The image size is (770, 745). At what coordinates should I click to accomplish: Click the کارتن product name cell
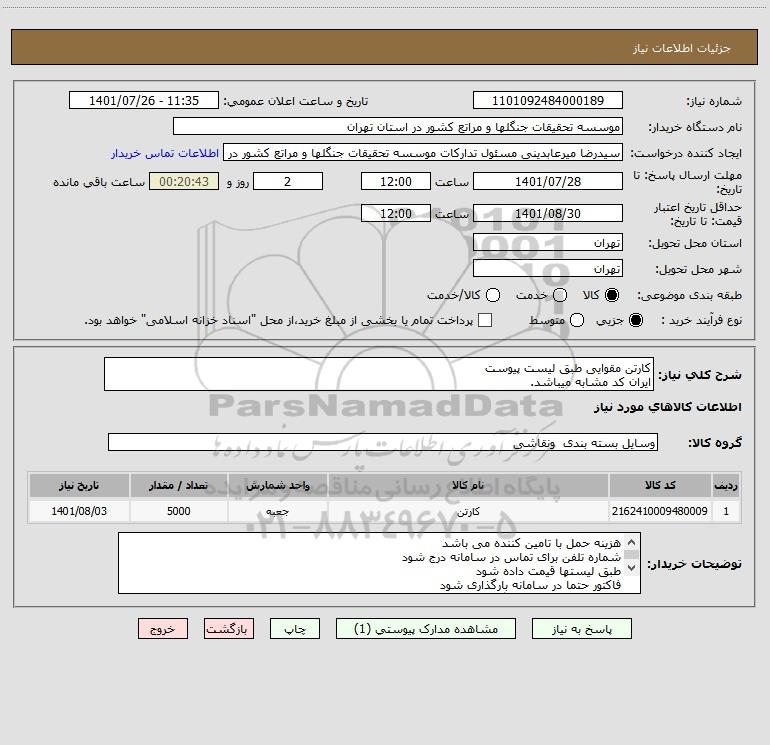click(468, 511)
